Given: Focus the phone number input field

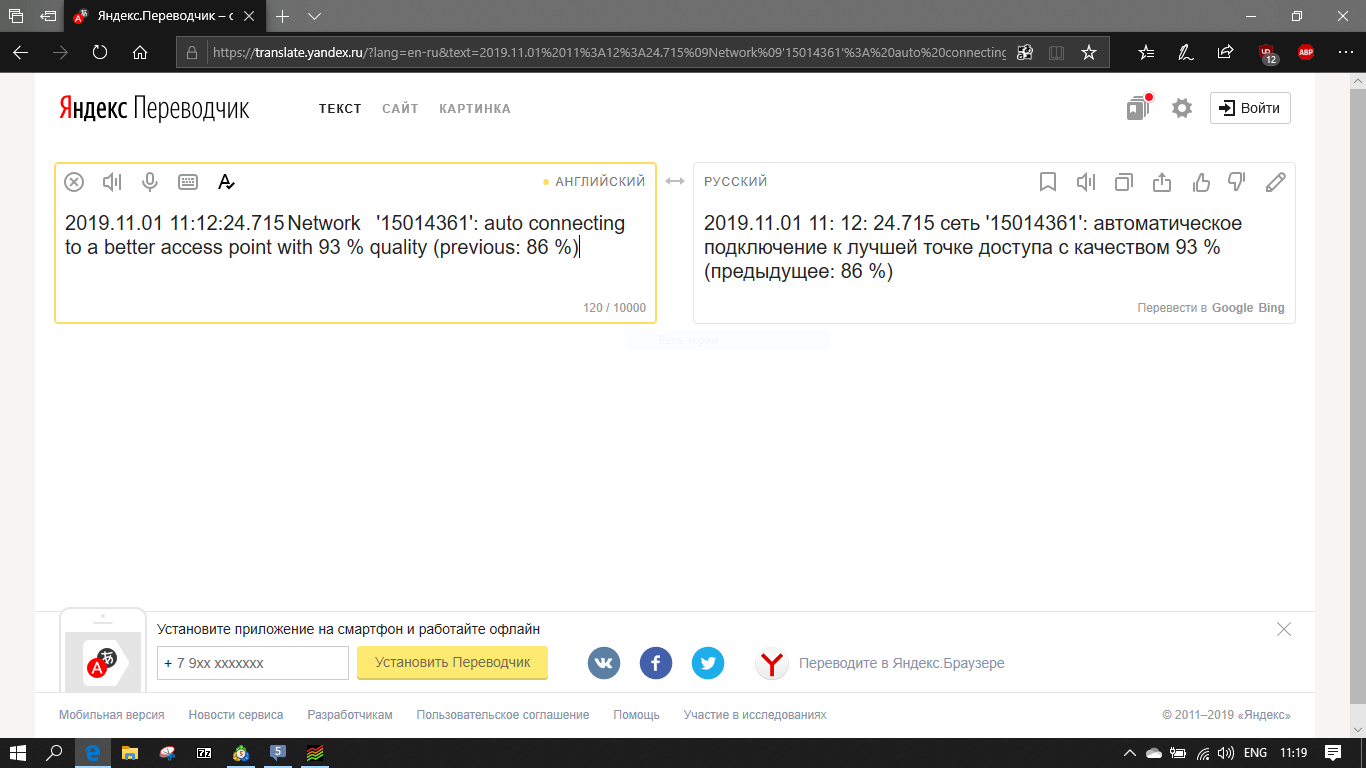Looking at the screenshot, I should click(253, 663).
